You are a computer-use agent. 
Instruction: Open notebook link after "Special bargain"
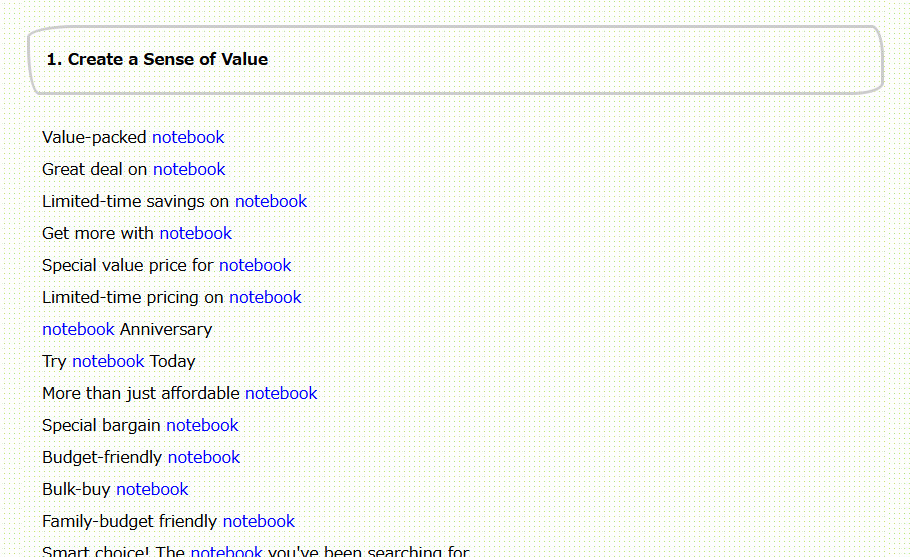(x=203, y=425)
